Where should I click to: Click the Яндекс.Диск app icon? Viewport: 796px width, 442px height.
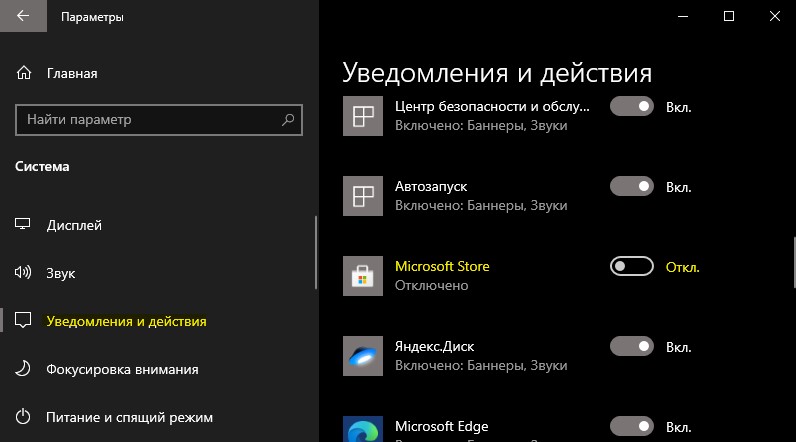[x=363, y=356]
